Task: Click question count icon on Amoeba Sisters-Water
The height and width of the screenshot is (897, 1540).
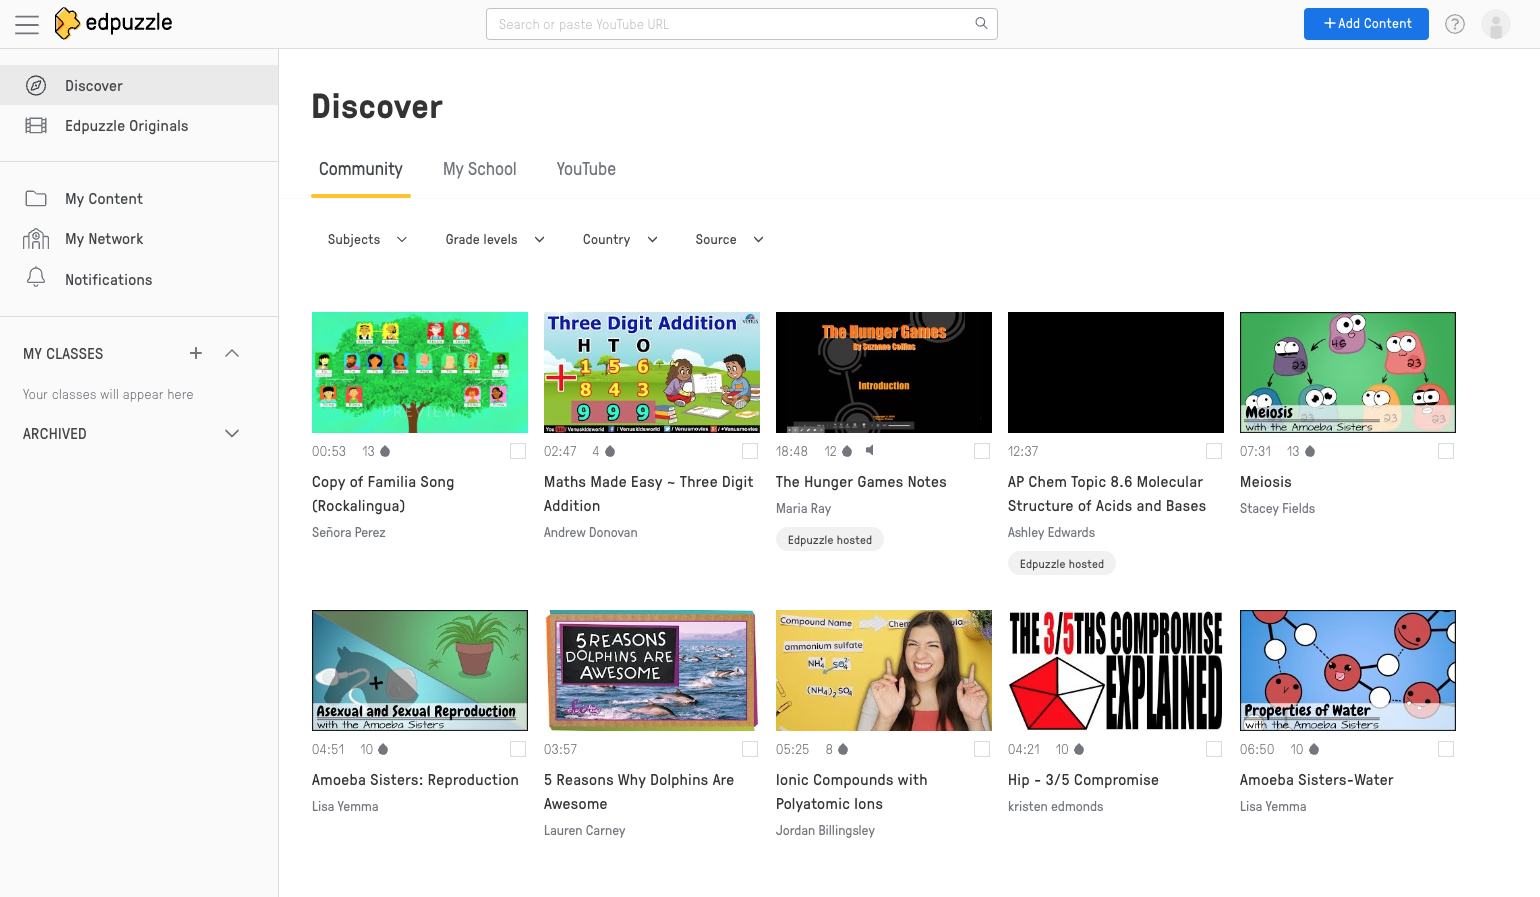Action: click(1314, 749)
